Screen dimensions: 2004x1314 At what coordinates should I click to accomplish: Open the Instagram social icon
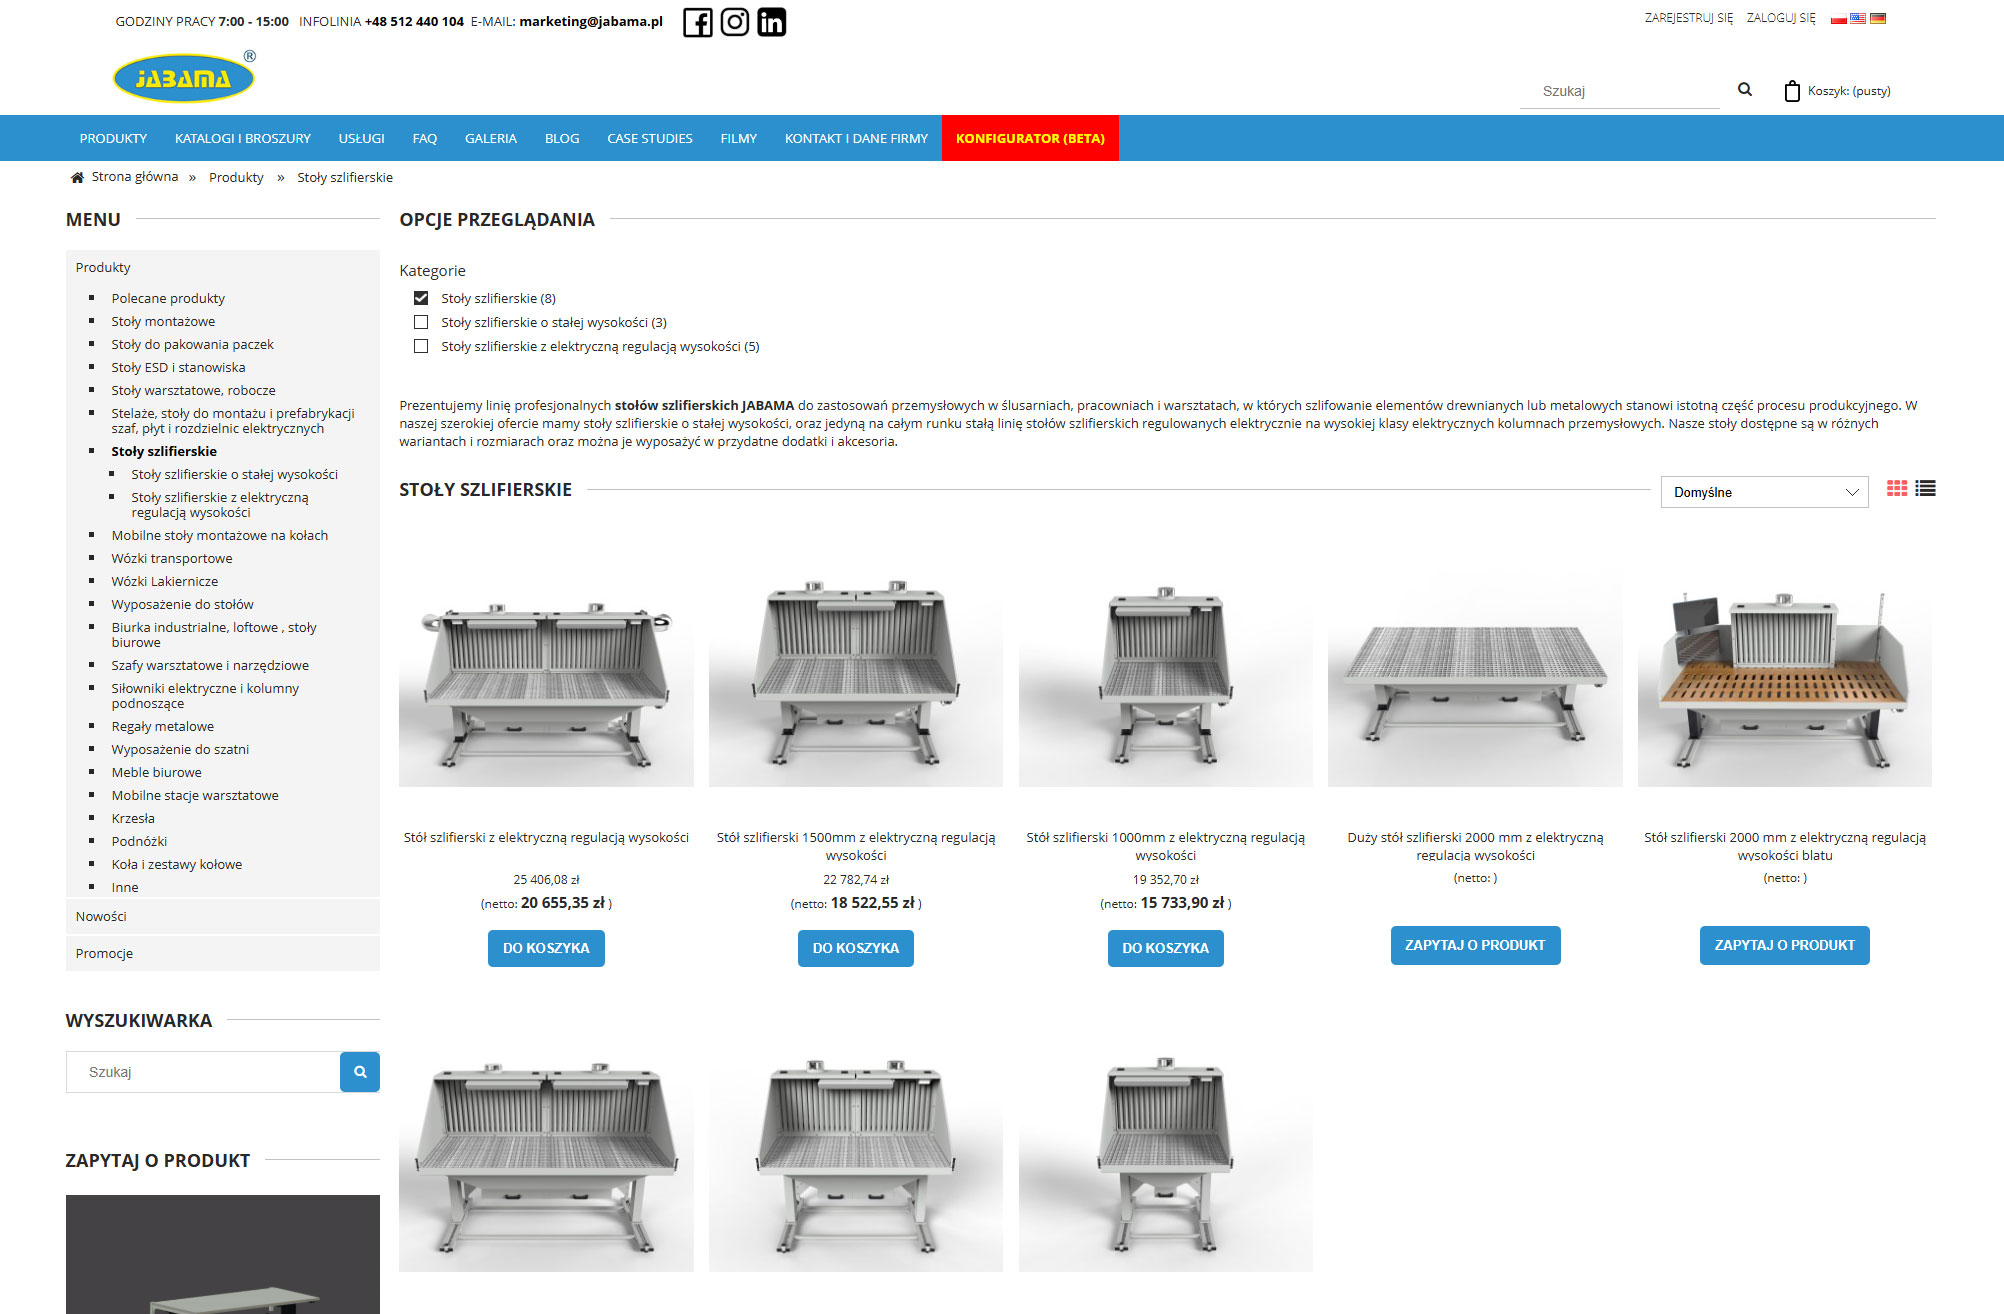pos(734,22)
